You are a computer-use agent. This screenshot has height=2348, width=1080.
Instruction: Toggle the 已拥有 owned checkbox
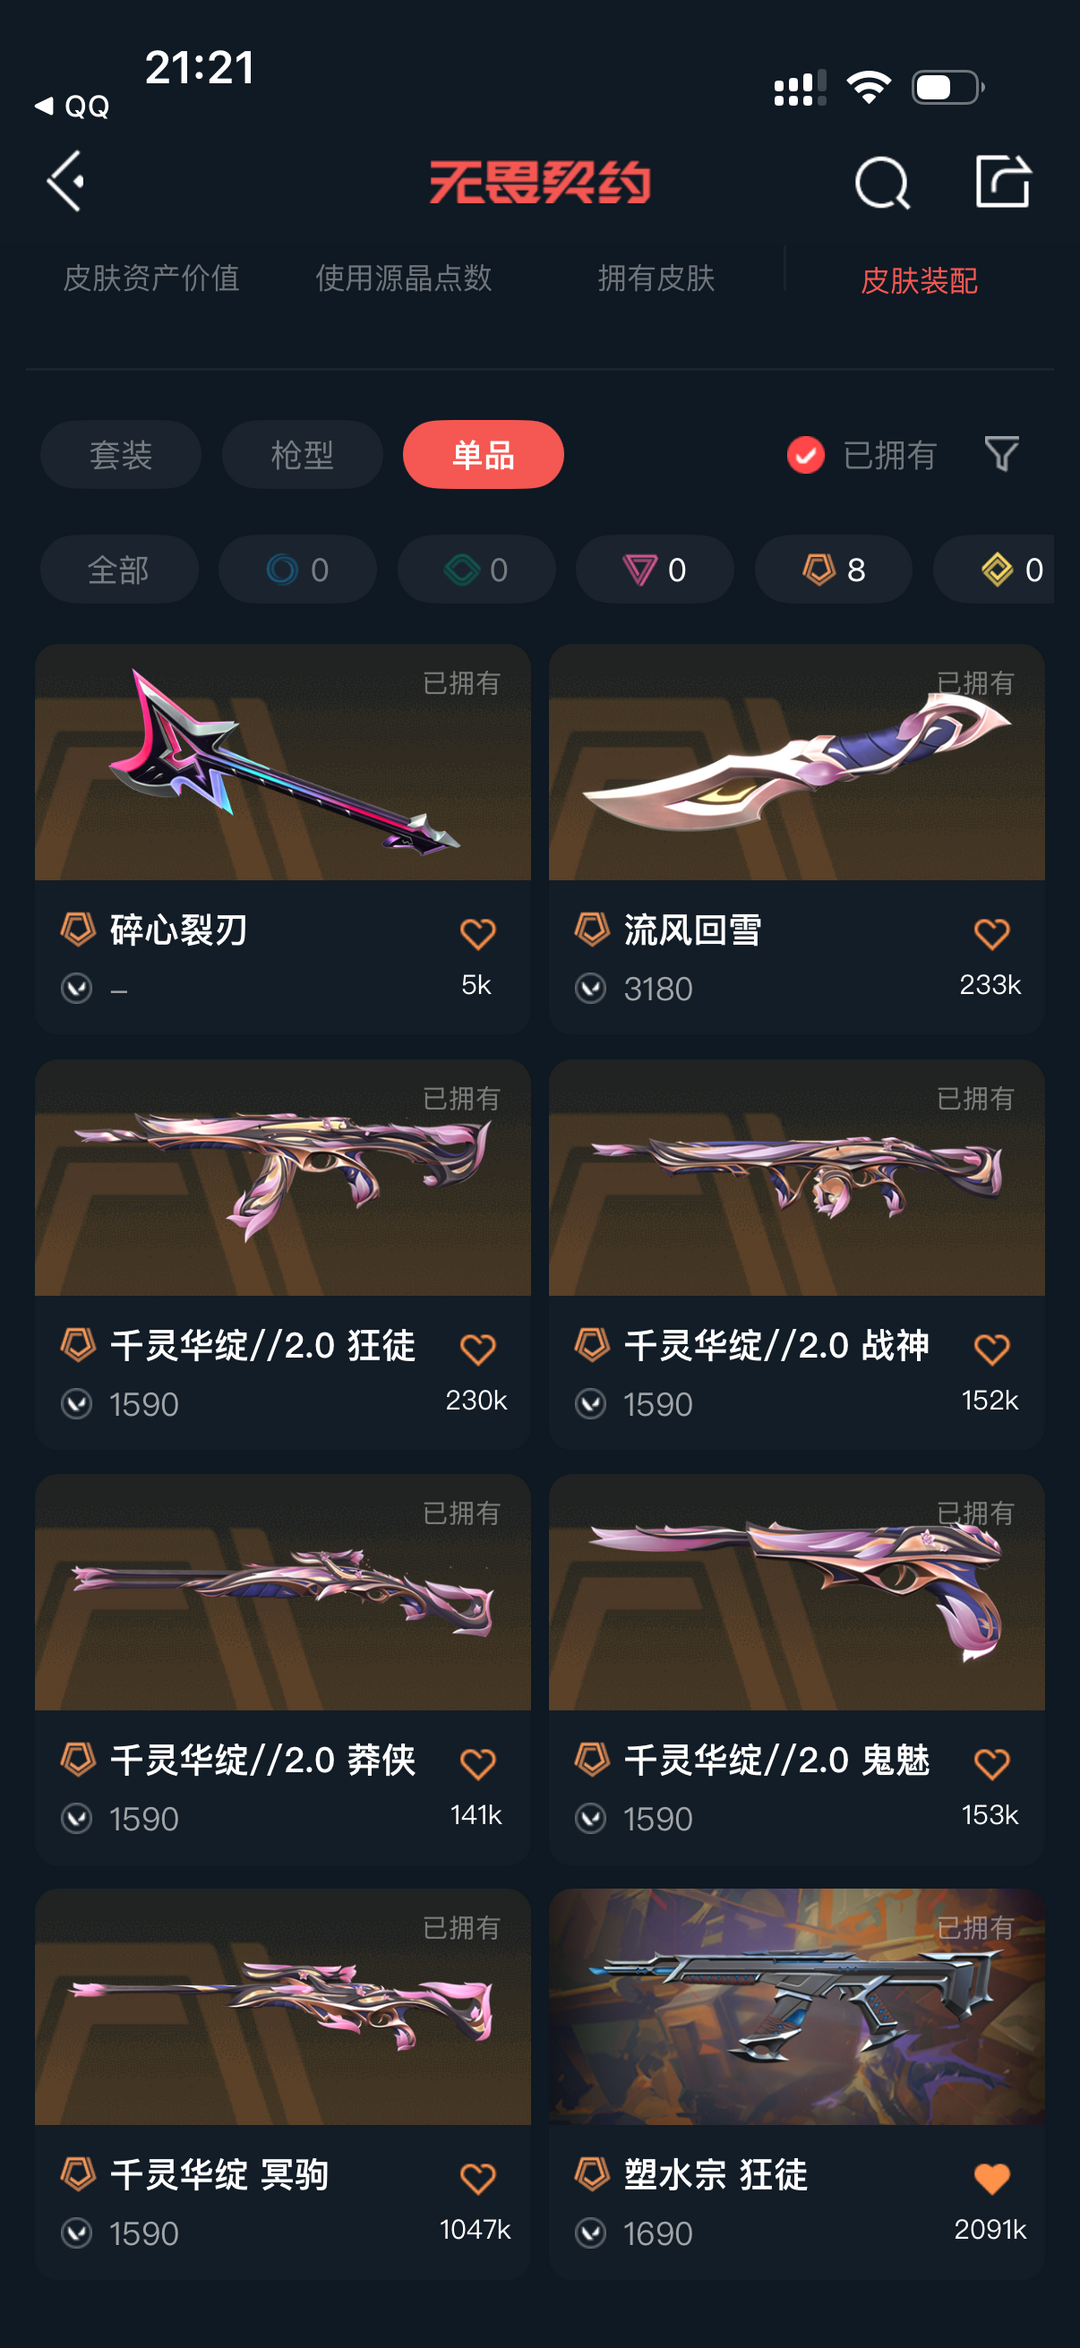(805, 455)
